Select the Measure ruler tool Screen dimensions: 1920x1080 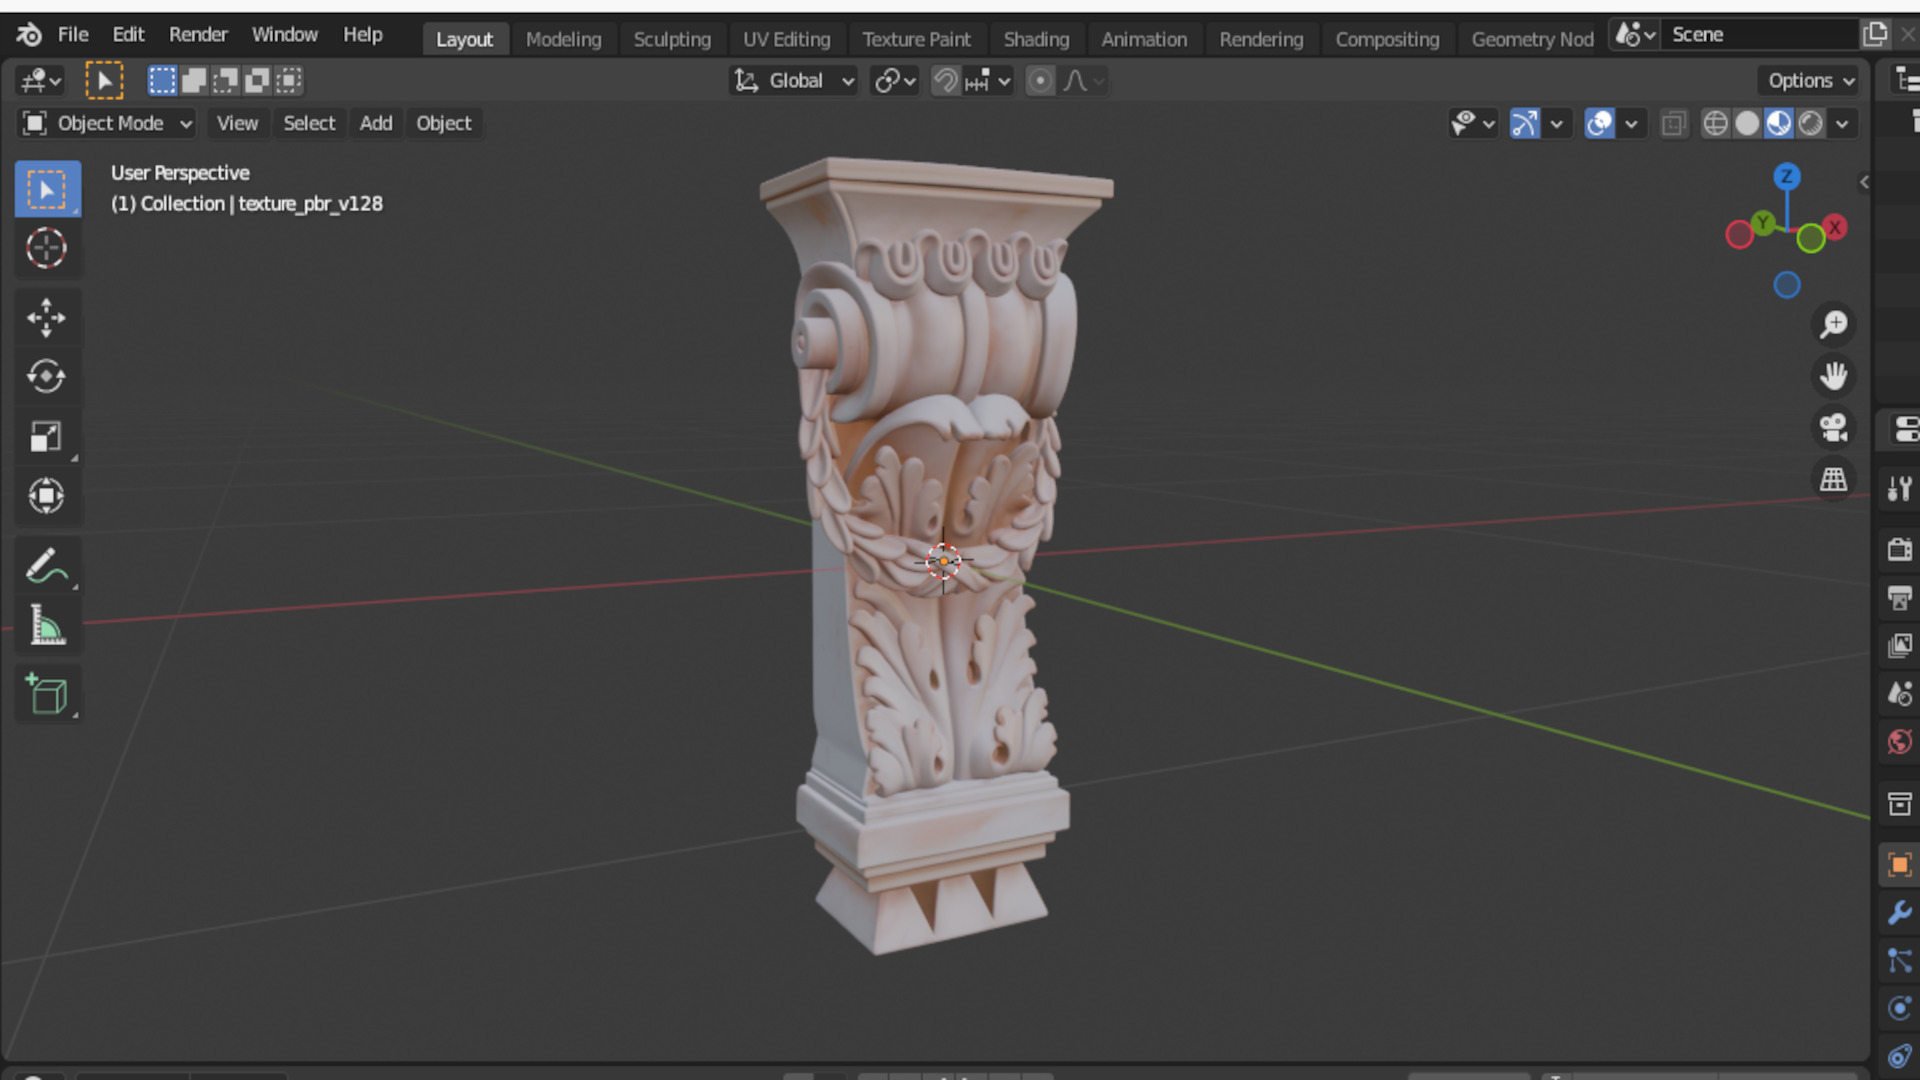(47, 625)
